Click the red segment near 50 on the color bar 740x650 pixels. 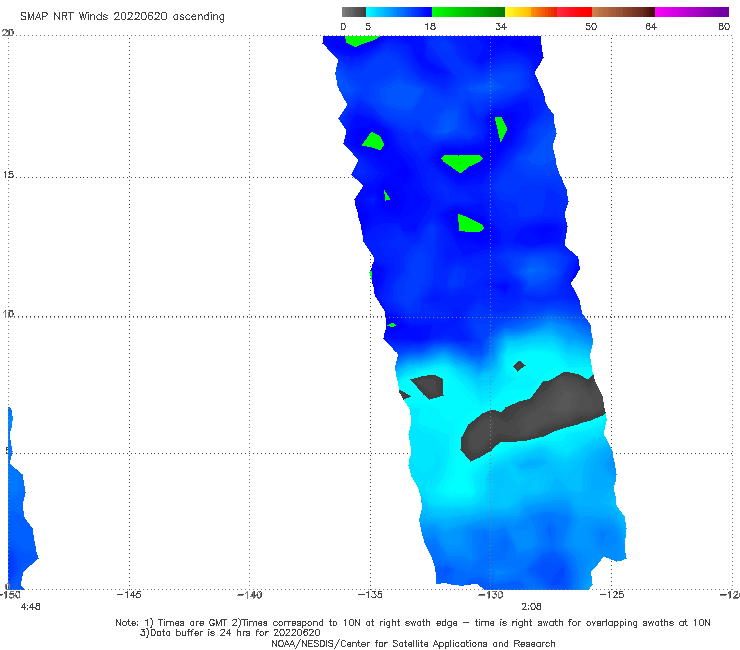(x=574, y=12)
